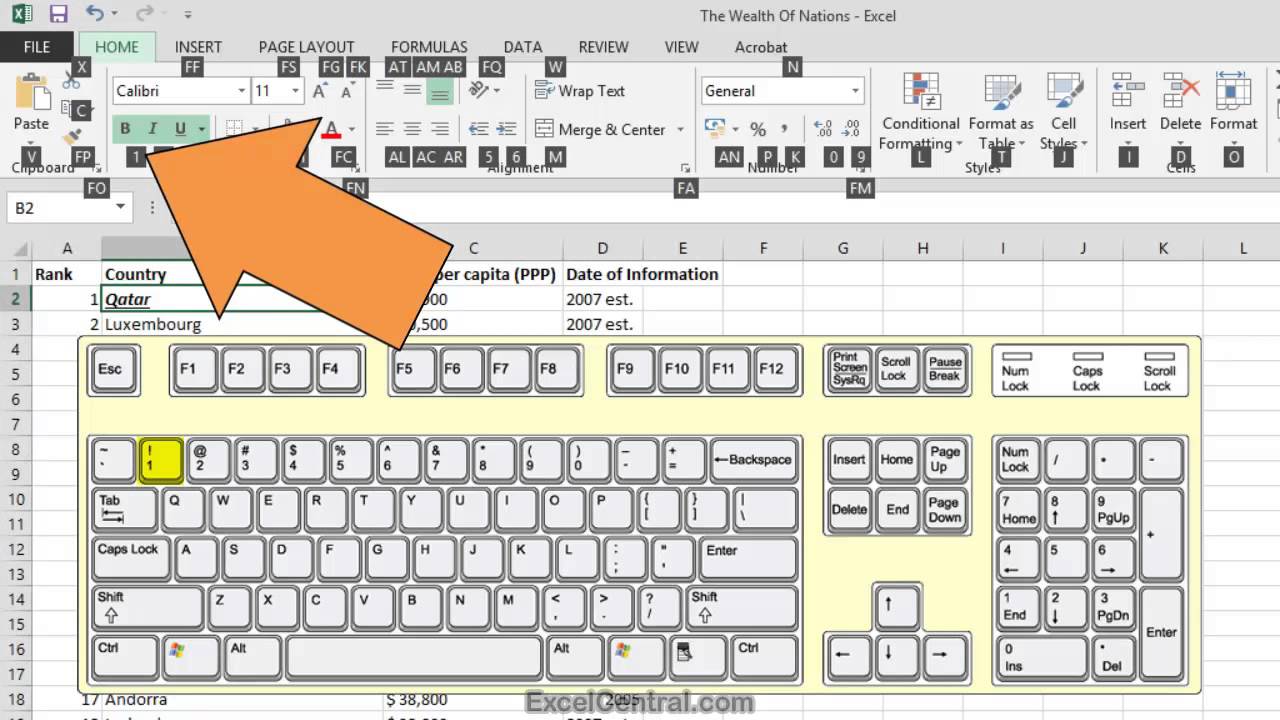The width and height of the screenshot is (1280, 720).
Task: Open the Number Format dropdown showing General
Action: click(780, 91)
